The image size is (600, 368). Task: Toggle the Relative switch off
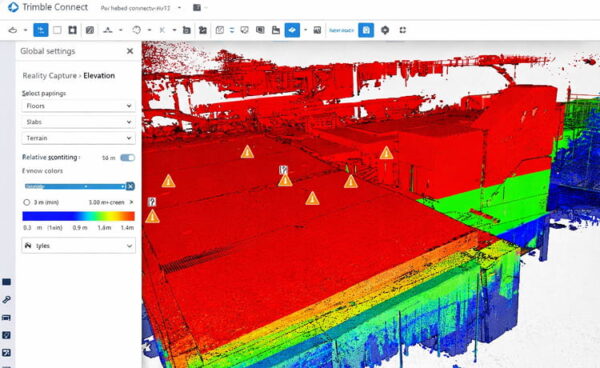pyautogui.click(x=127, y=158)
